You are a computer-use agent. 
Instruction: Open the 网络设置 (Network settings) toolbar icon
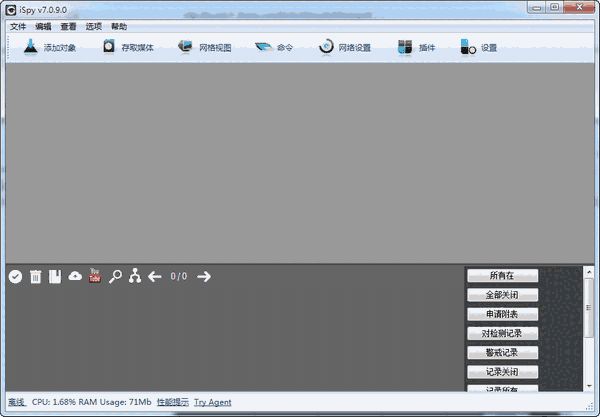[x=326, y=47]
